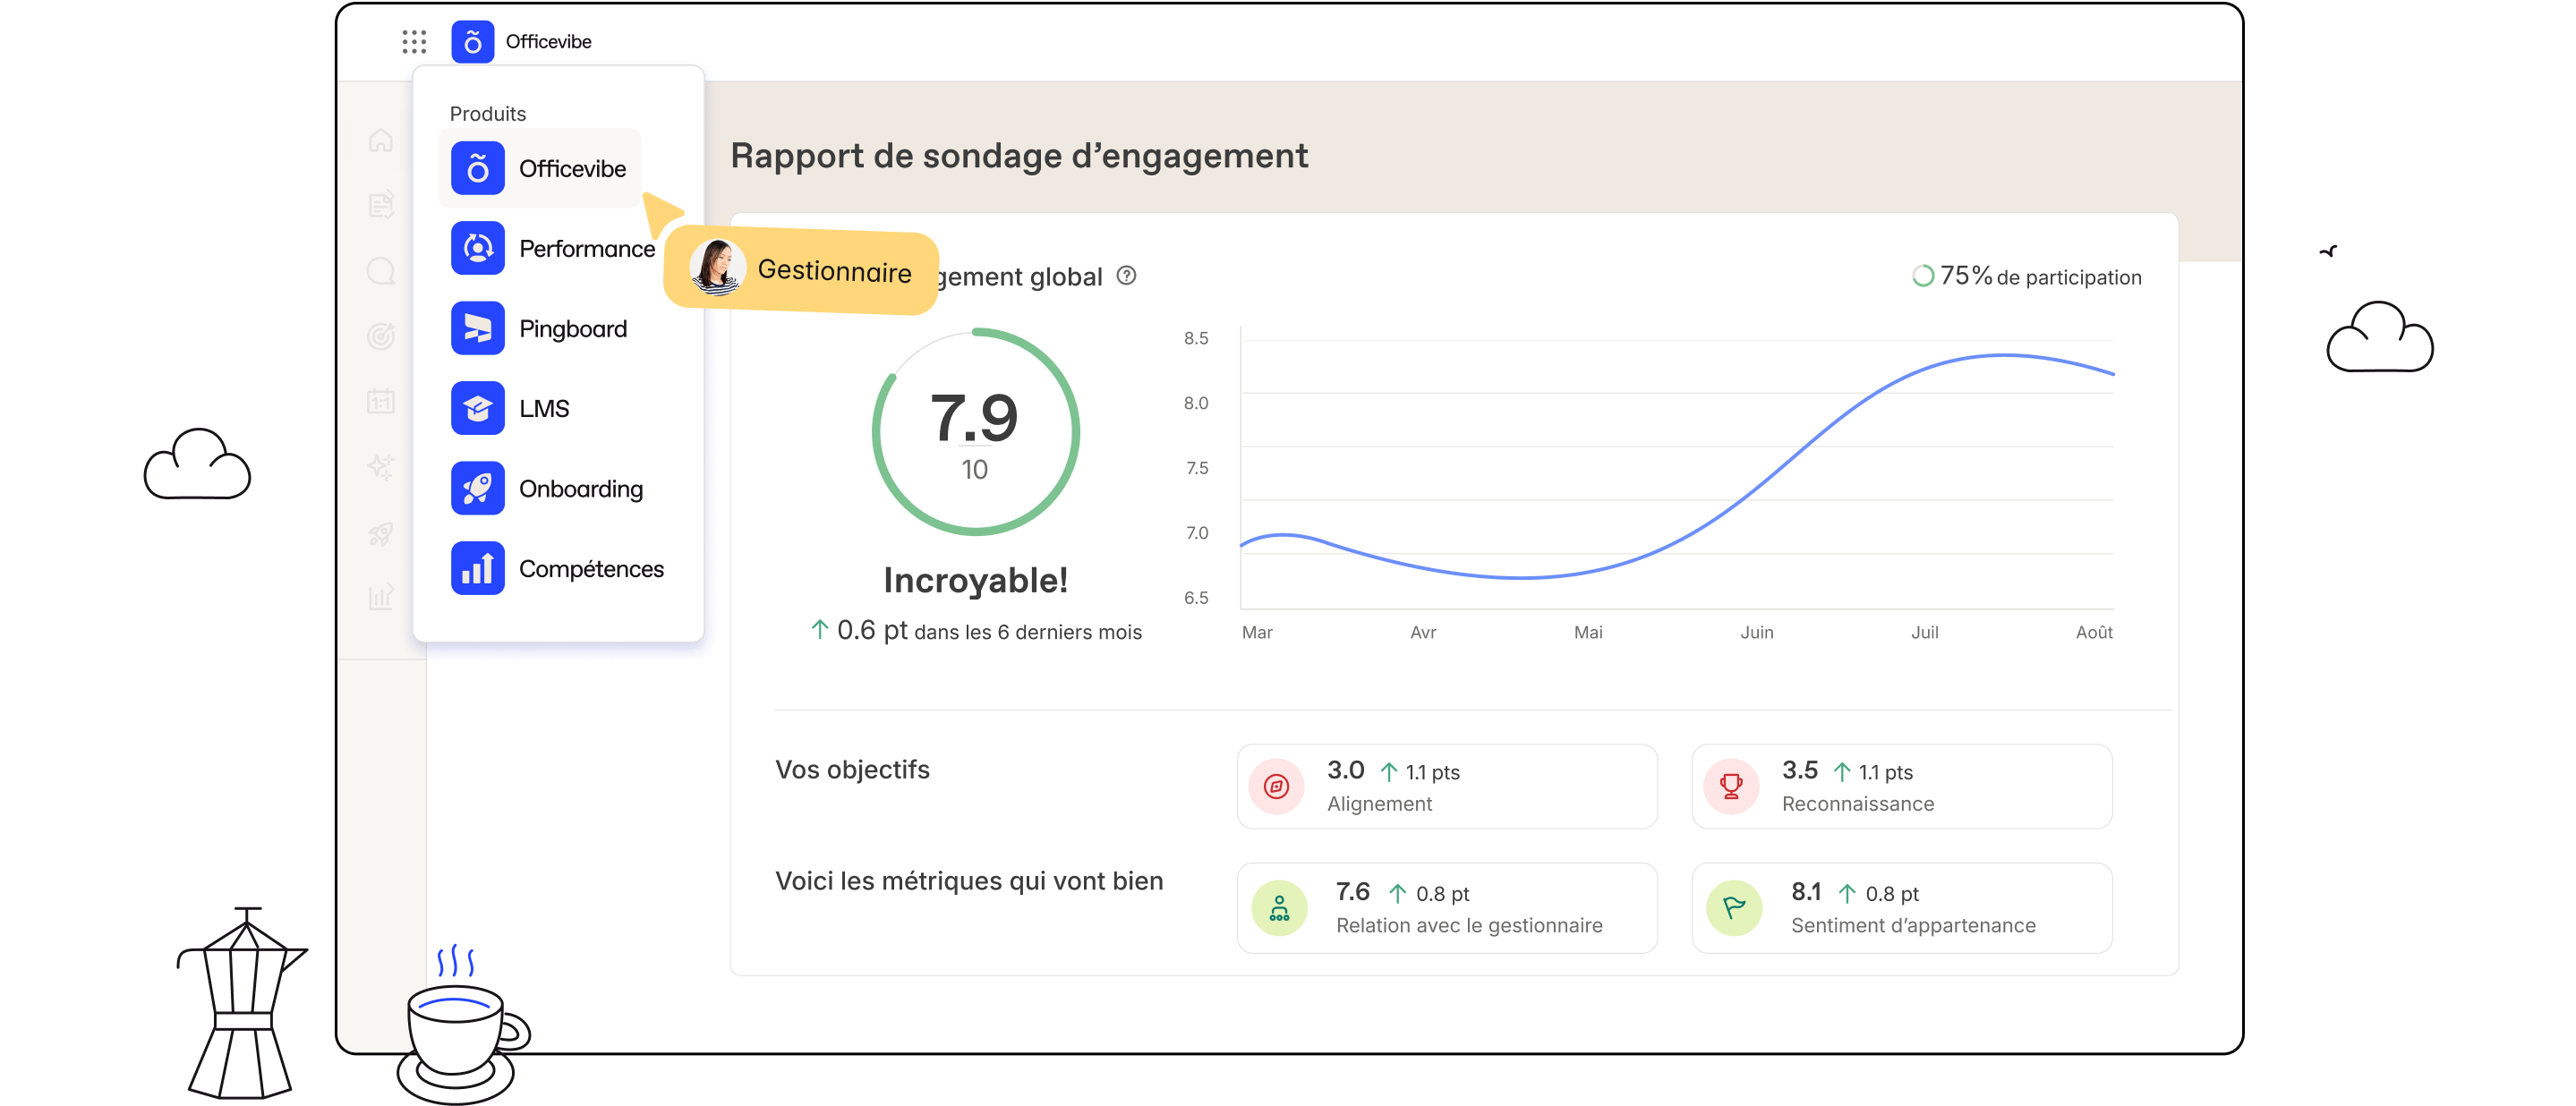Click the chat bubble sidebar icon

[x=381, y=271]
